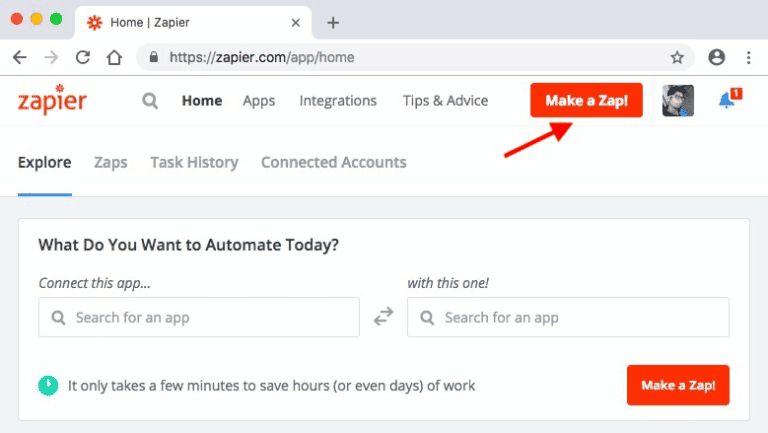
Task: Click the heading What Do You Want to Automate Today?
Action: [x=189, y=245]
